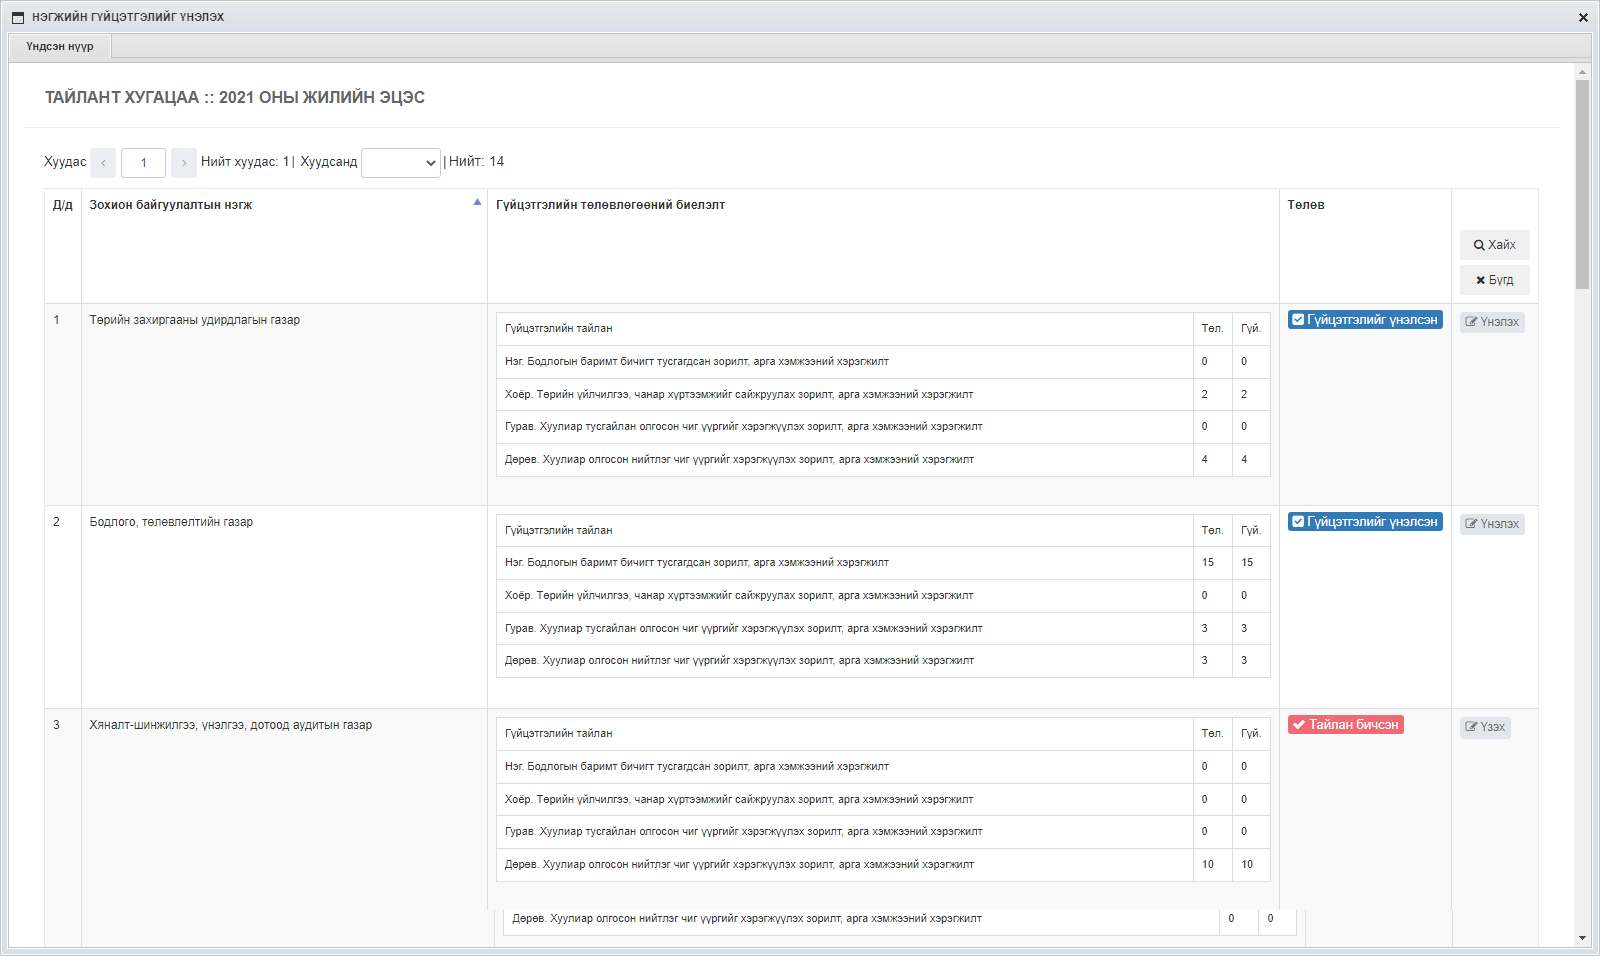Click the sort arrow on Зохион байгуулалтын нэгж
Image resolution: width=1600 pixels, height=956 pixels.
tap(477, 202)
